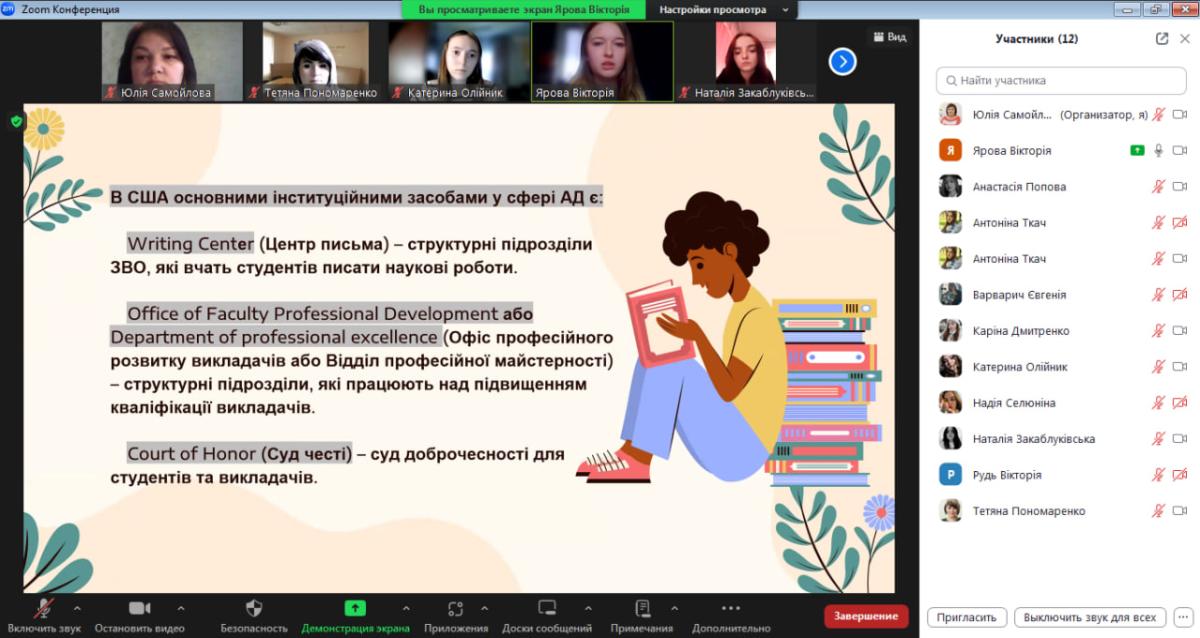Click the green encryption shield icon
This screenshot has width=1200, height=638.
pos(16,121)
